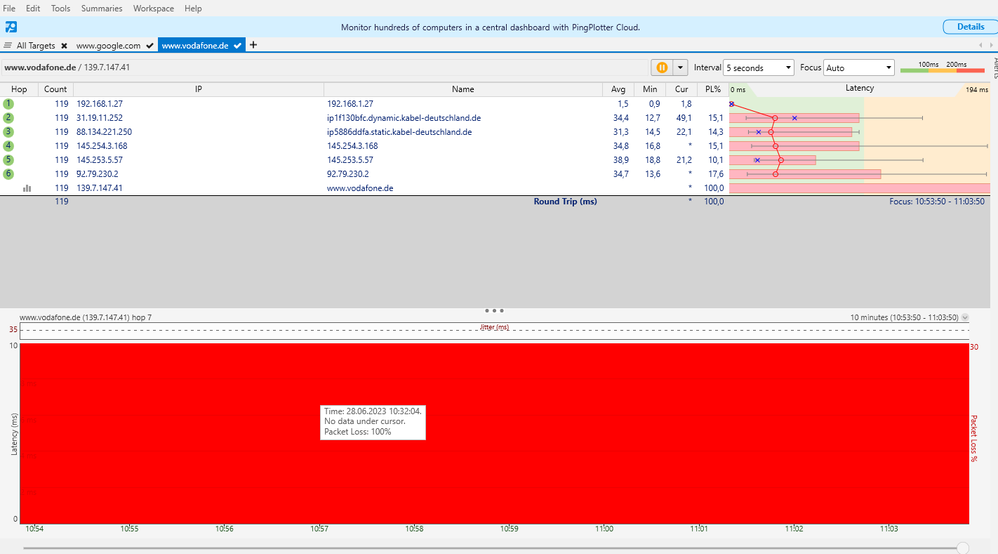The image size is (998, 554).
Task: Select ip1f130bfc.dynamic.kabel-deutschland.de name
Action: (x=404, y=118)
